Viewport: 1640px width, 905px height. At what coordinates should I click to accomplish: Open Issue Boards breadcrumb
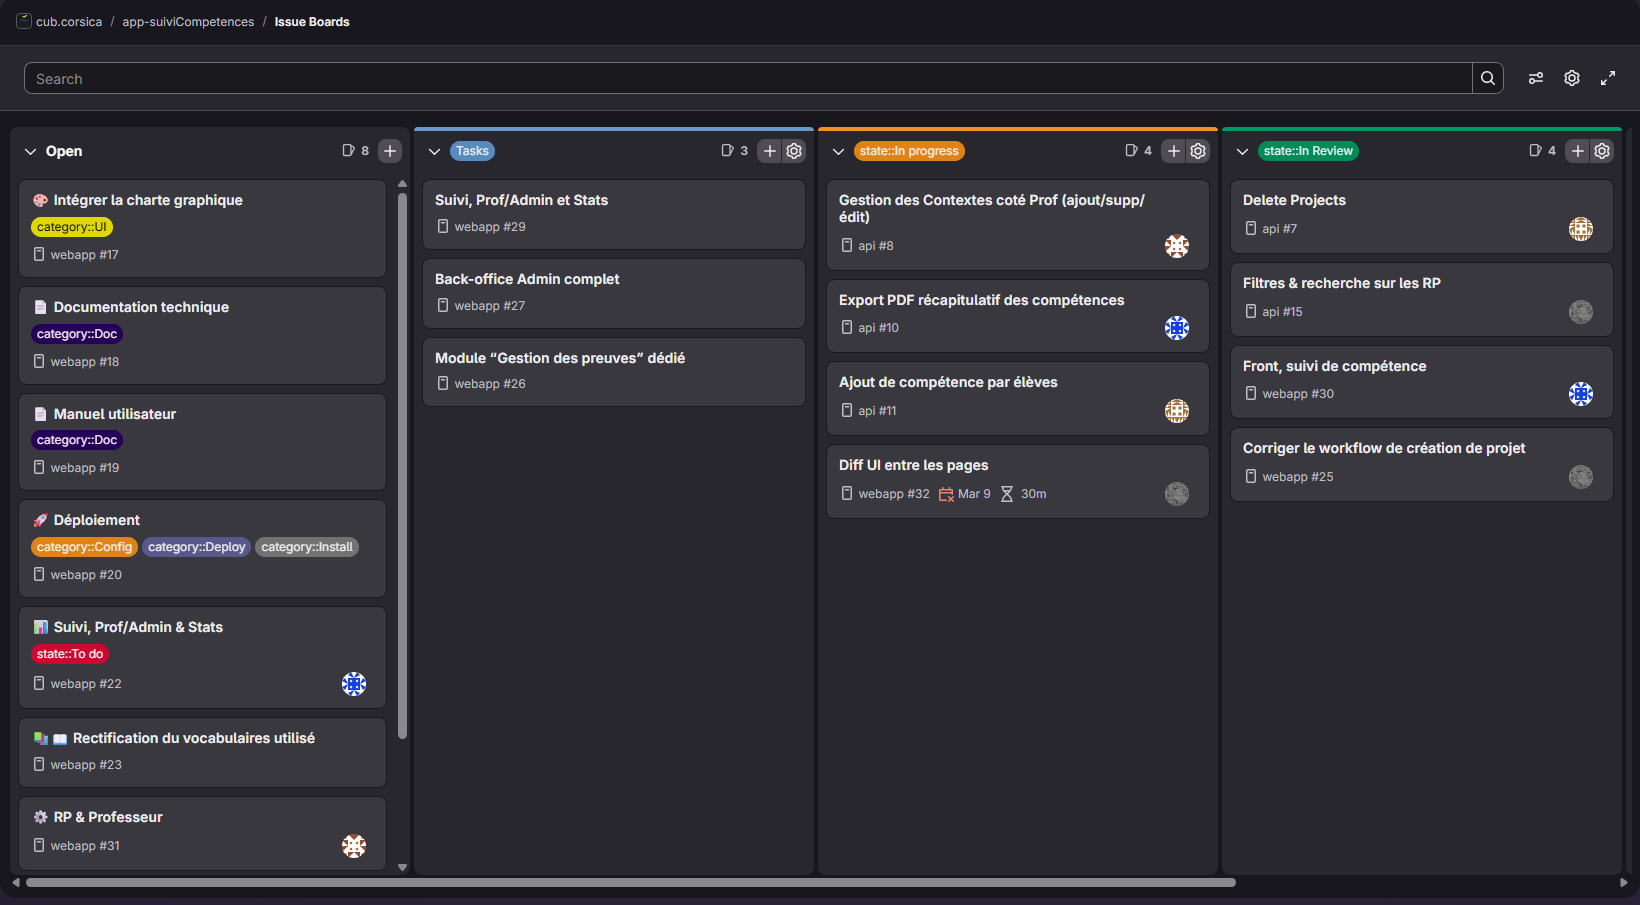coord(312,21)
